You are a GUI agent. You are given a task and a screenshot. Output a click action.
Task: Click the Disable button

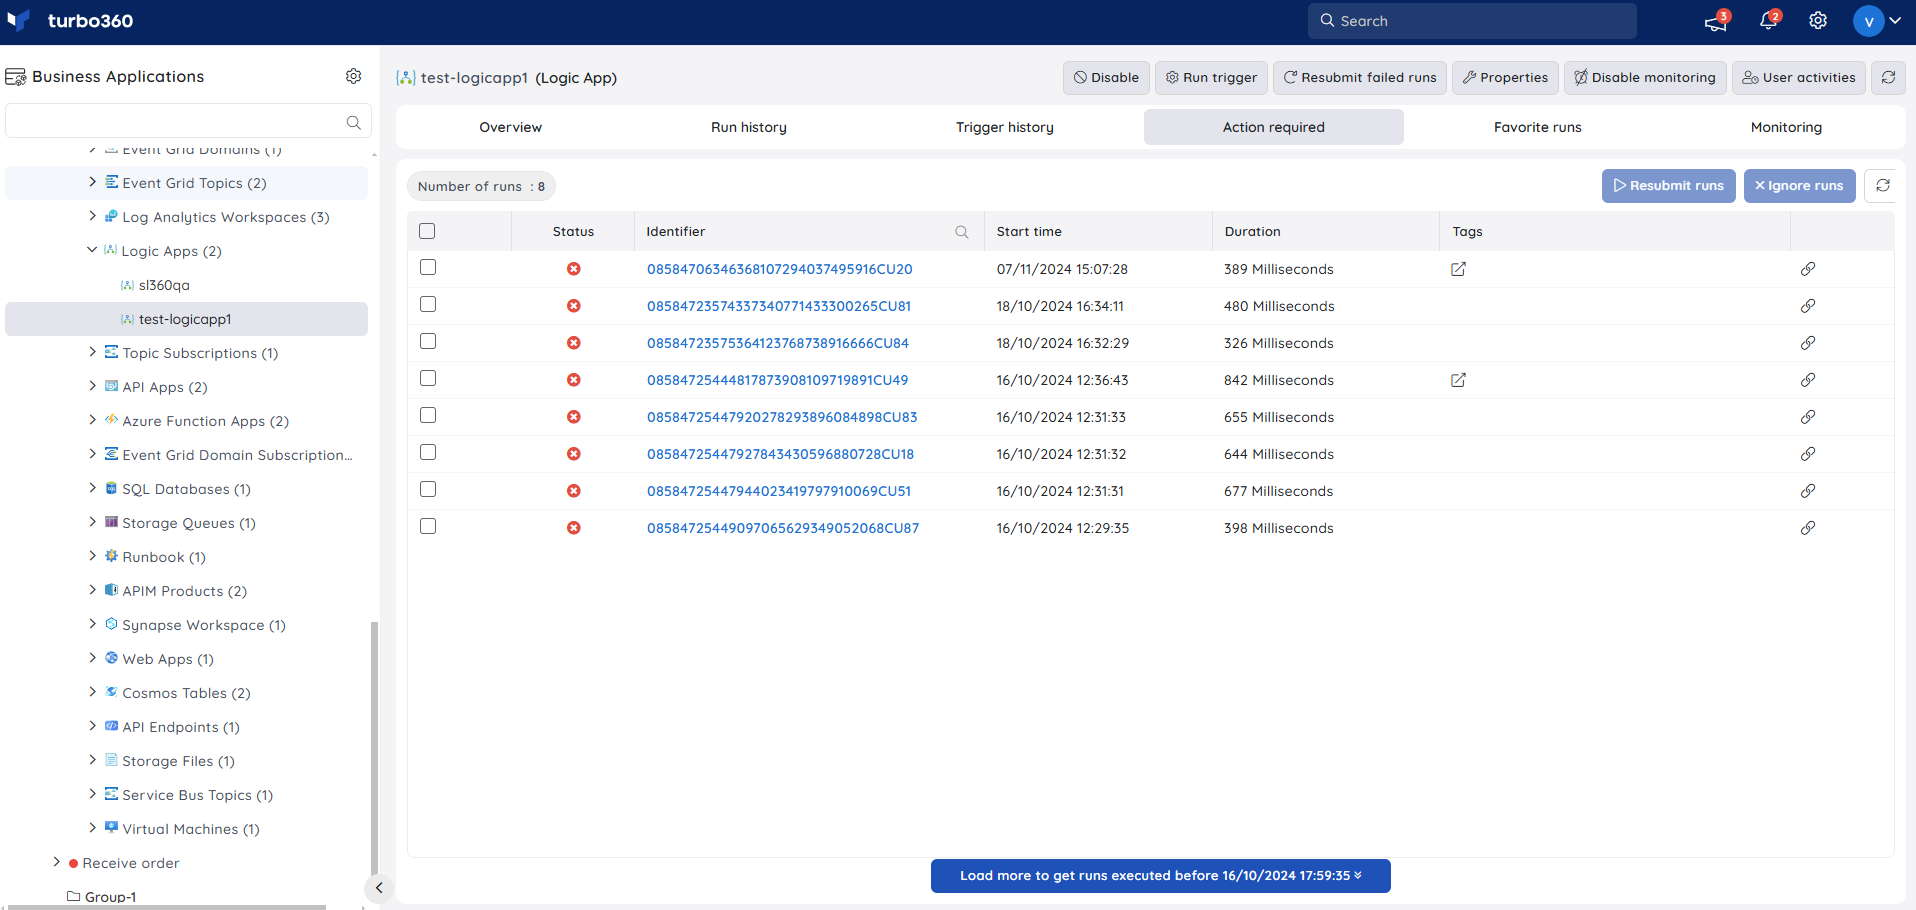(1106, 77)
